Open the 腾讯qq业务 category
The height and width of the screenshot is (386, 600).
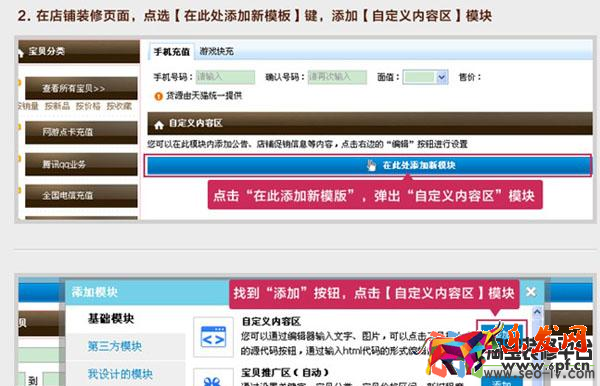81,164
